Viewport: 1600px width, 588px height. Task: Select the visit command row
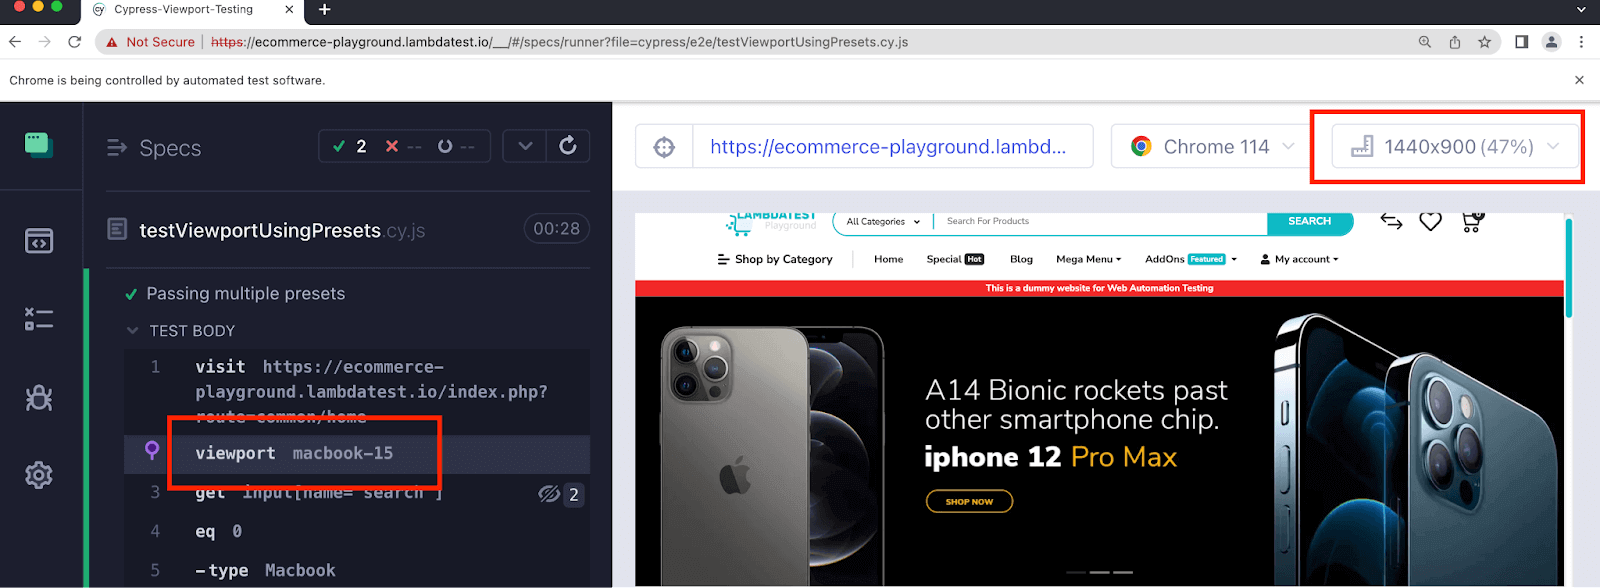click(356, 391)
